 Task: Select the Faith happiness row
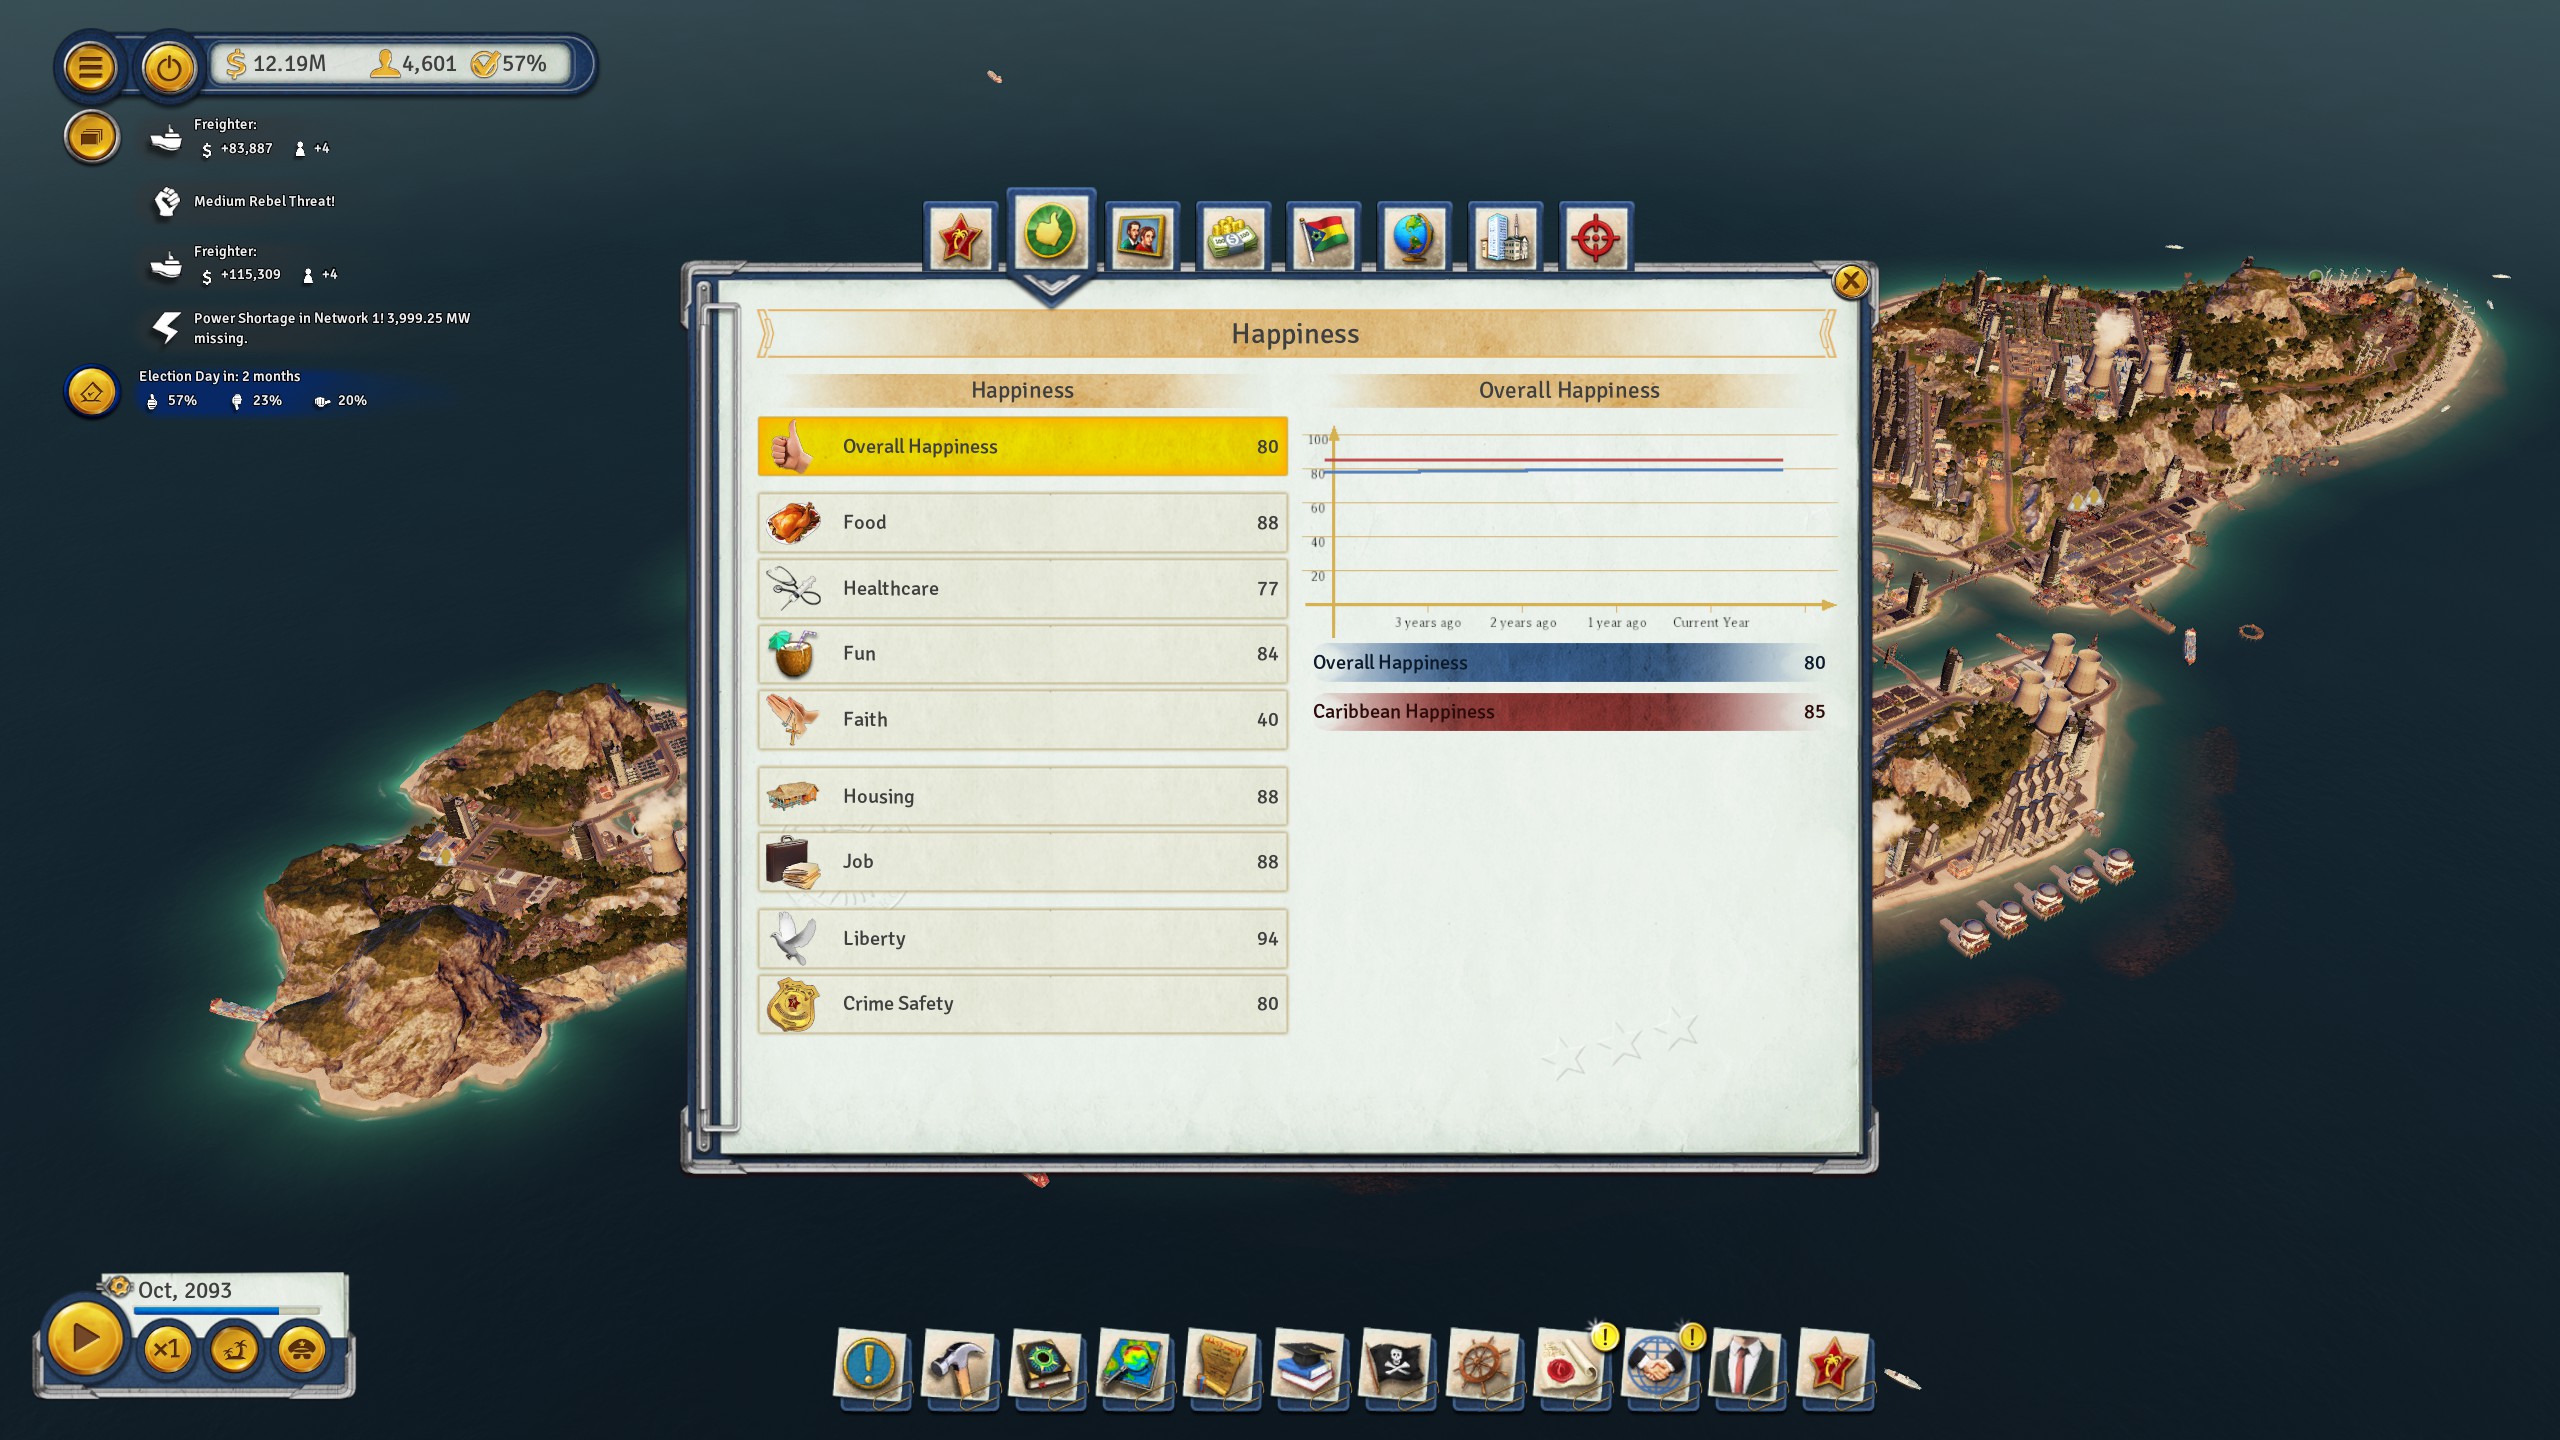[1022, 719]
